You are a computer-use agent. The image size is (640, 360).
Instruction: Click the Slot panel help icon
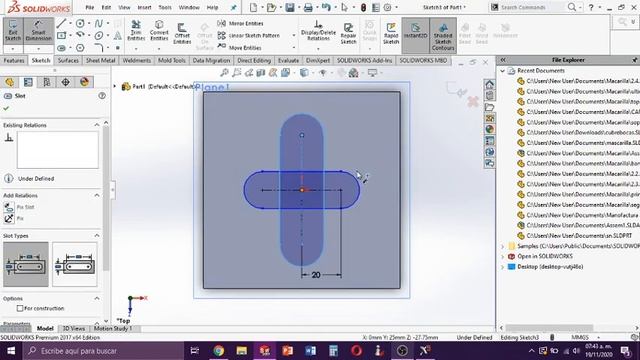point(102,96)
